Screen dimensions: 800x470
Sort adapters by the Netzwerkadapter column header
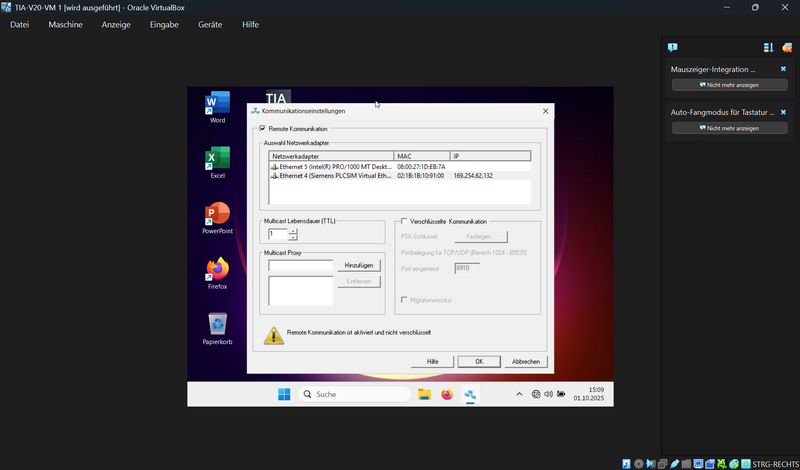330,156
